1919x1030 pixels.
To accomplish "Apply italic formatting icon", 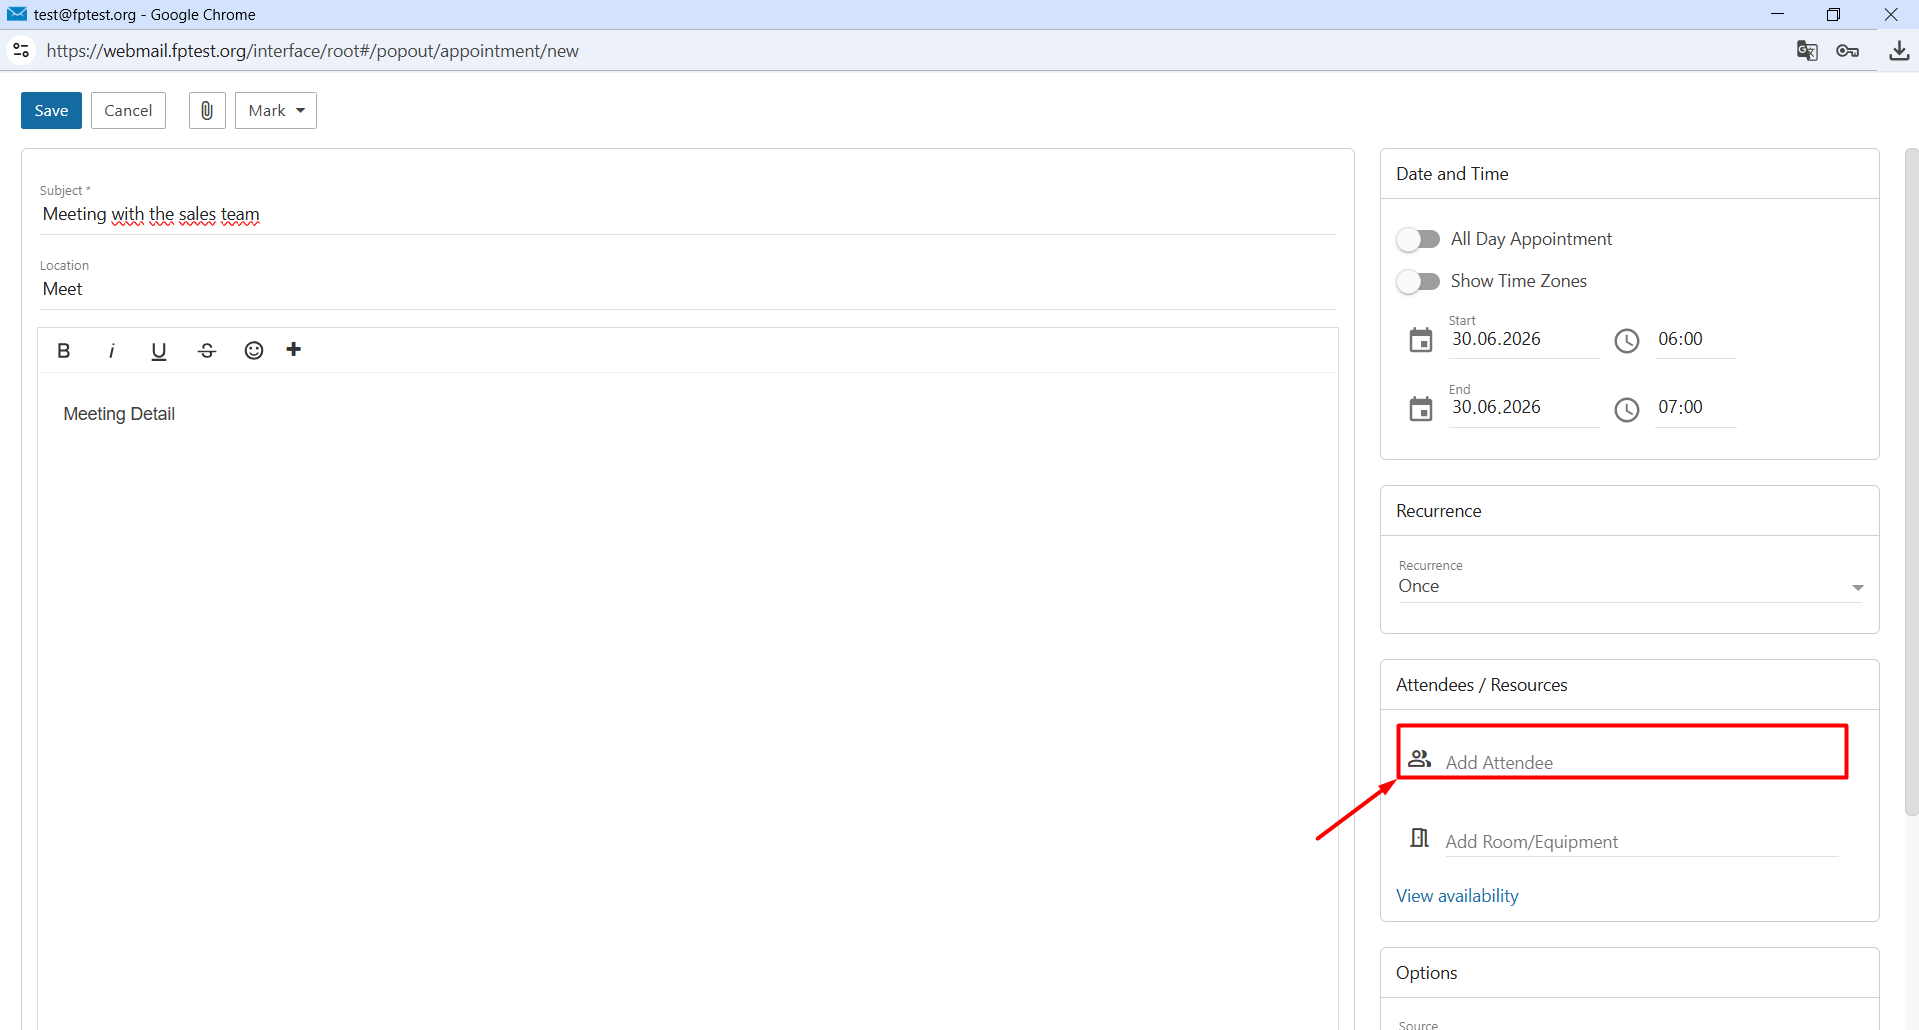I will tap(111, 351).
